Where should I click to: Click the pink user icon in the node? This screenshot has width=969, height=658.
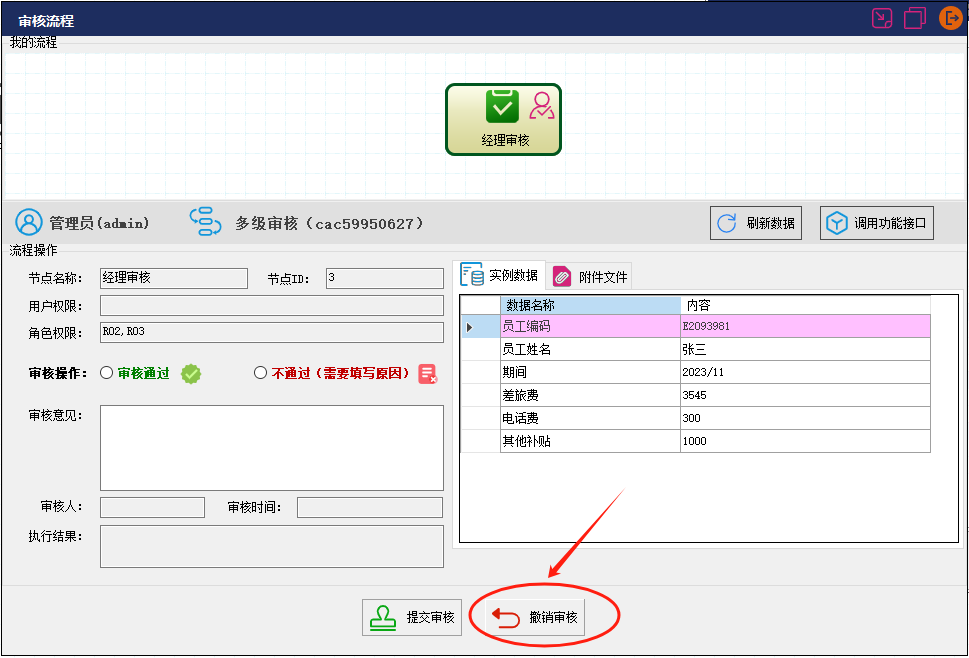(541, 106)
